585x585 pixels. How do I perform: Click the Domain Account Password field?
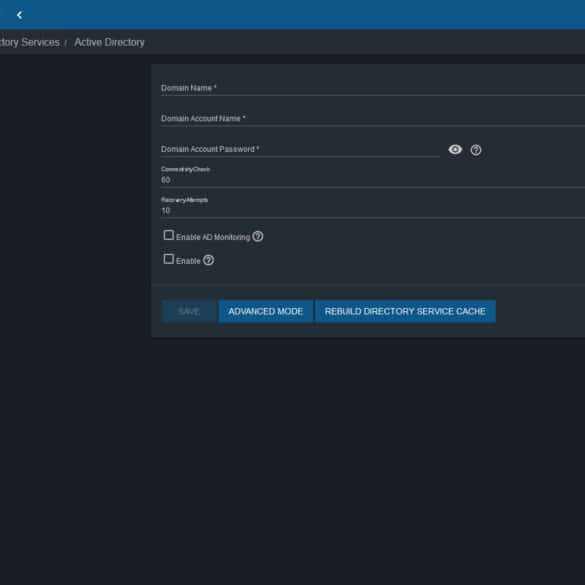[x=300, y=149]
